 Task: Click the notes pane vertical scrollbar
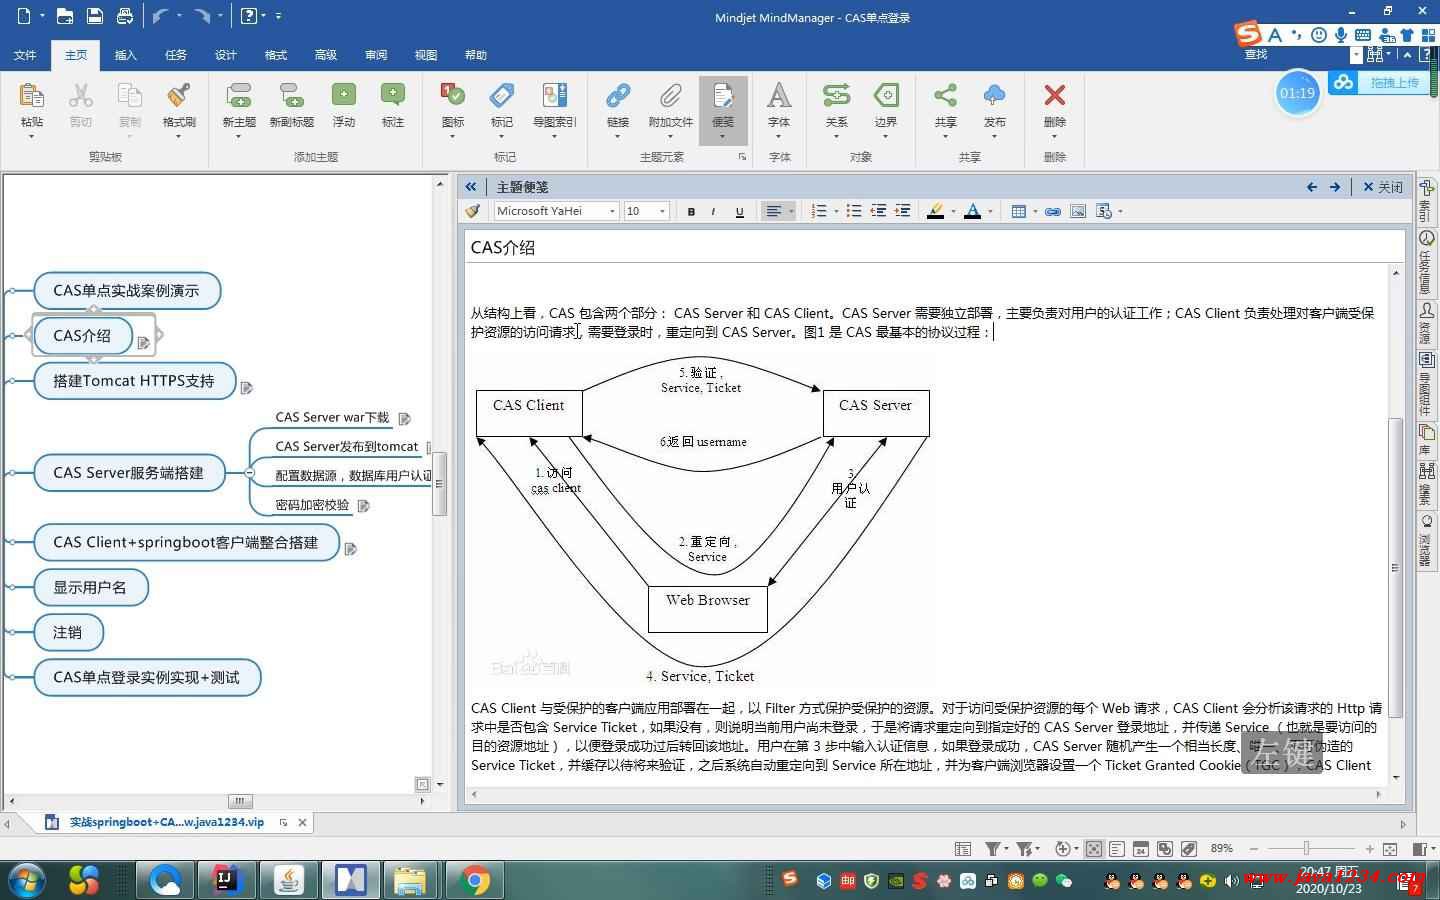click(x=1396, y=568)
